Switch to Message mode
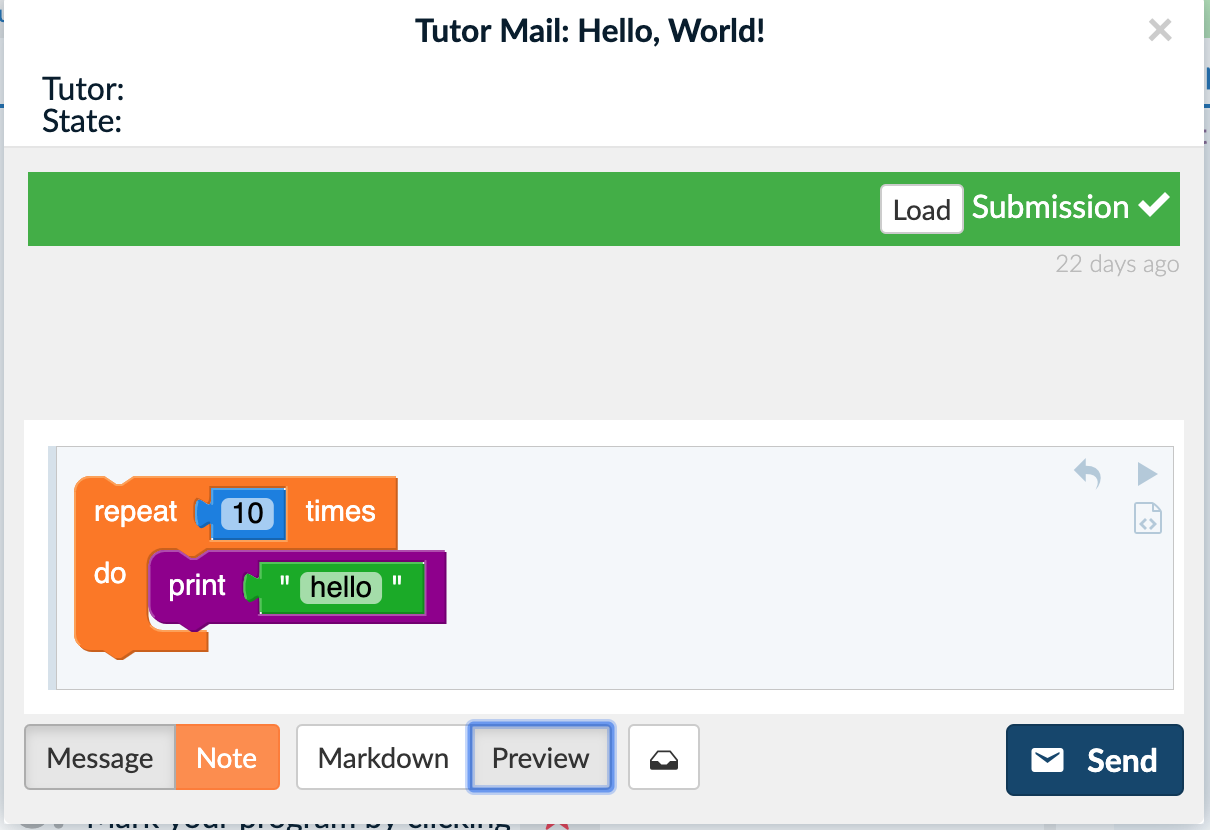Viewport: 1210px width, 830px height. (x=100, y=757)
